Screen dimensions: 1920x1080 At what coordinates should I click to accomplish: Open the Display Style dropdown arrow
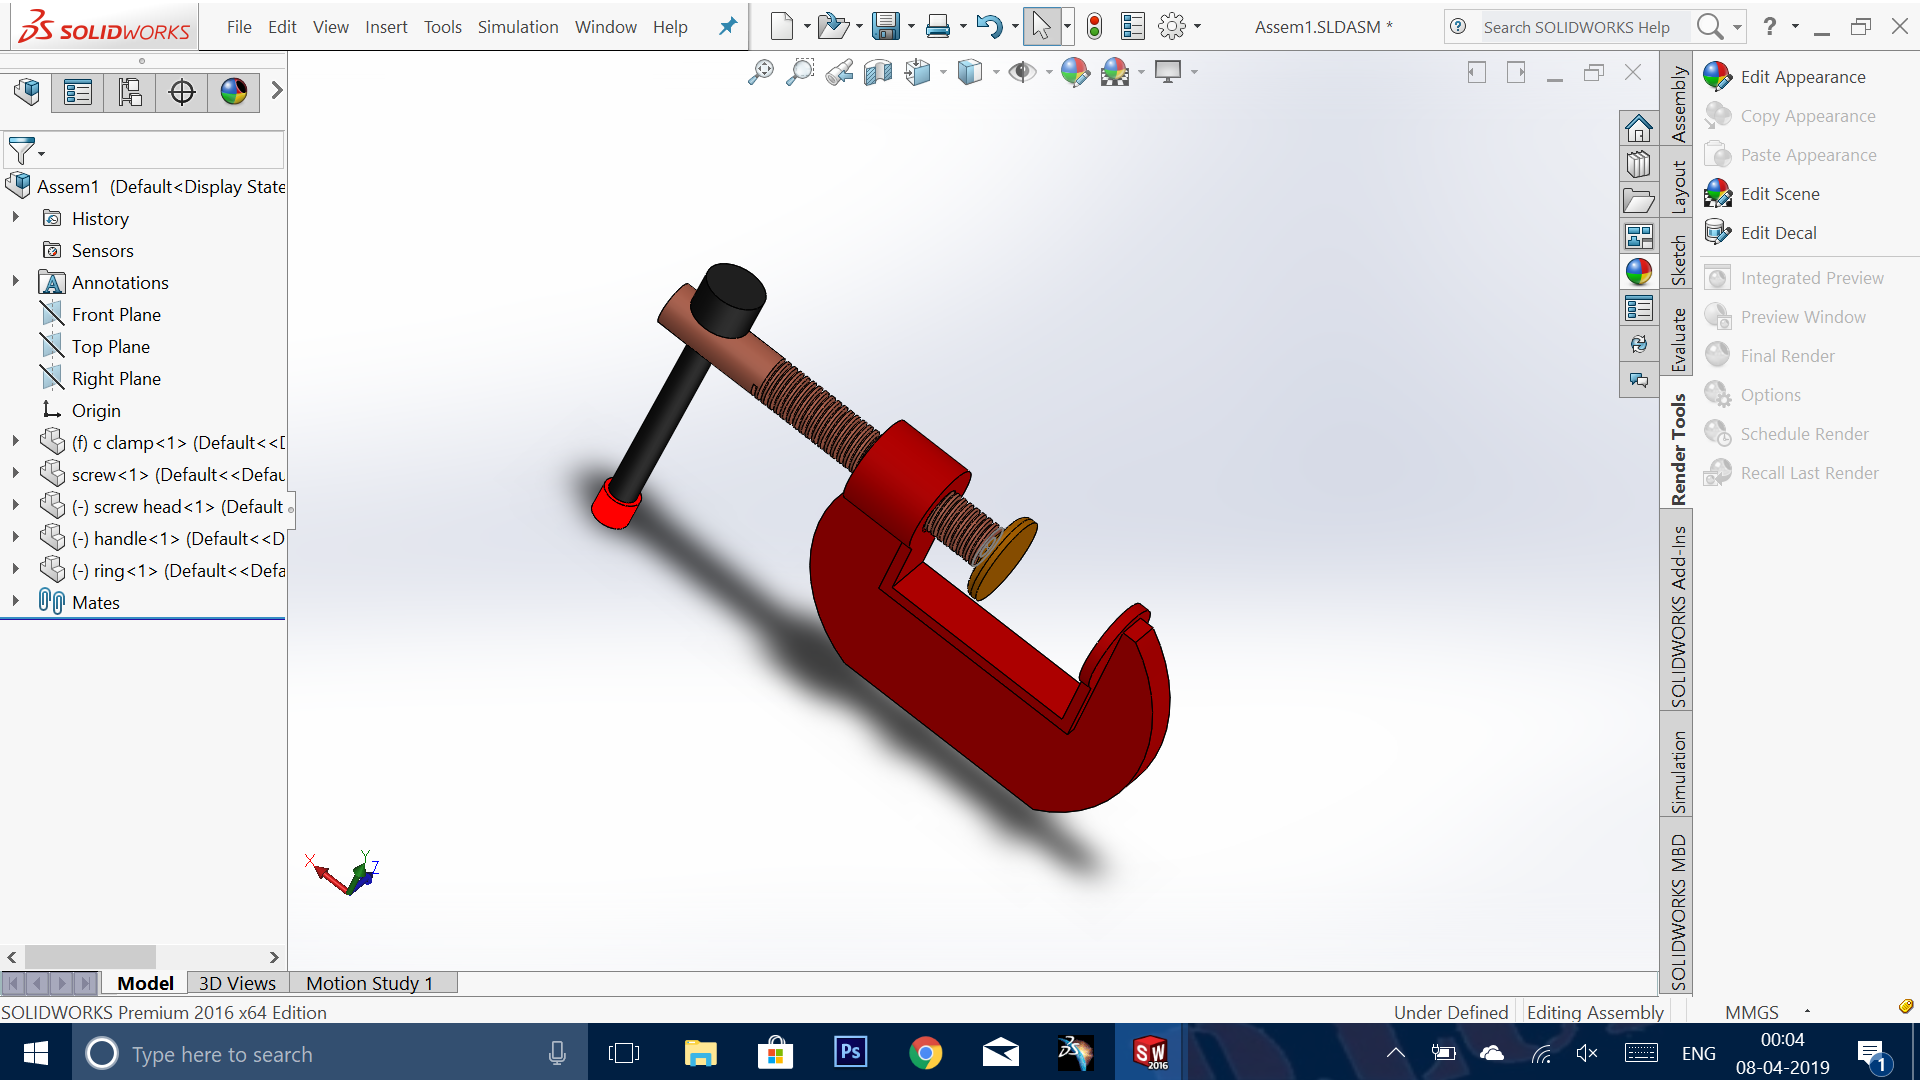tap(996, 72)
